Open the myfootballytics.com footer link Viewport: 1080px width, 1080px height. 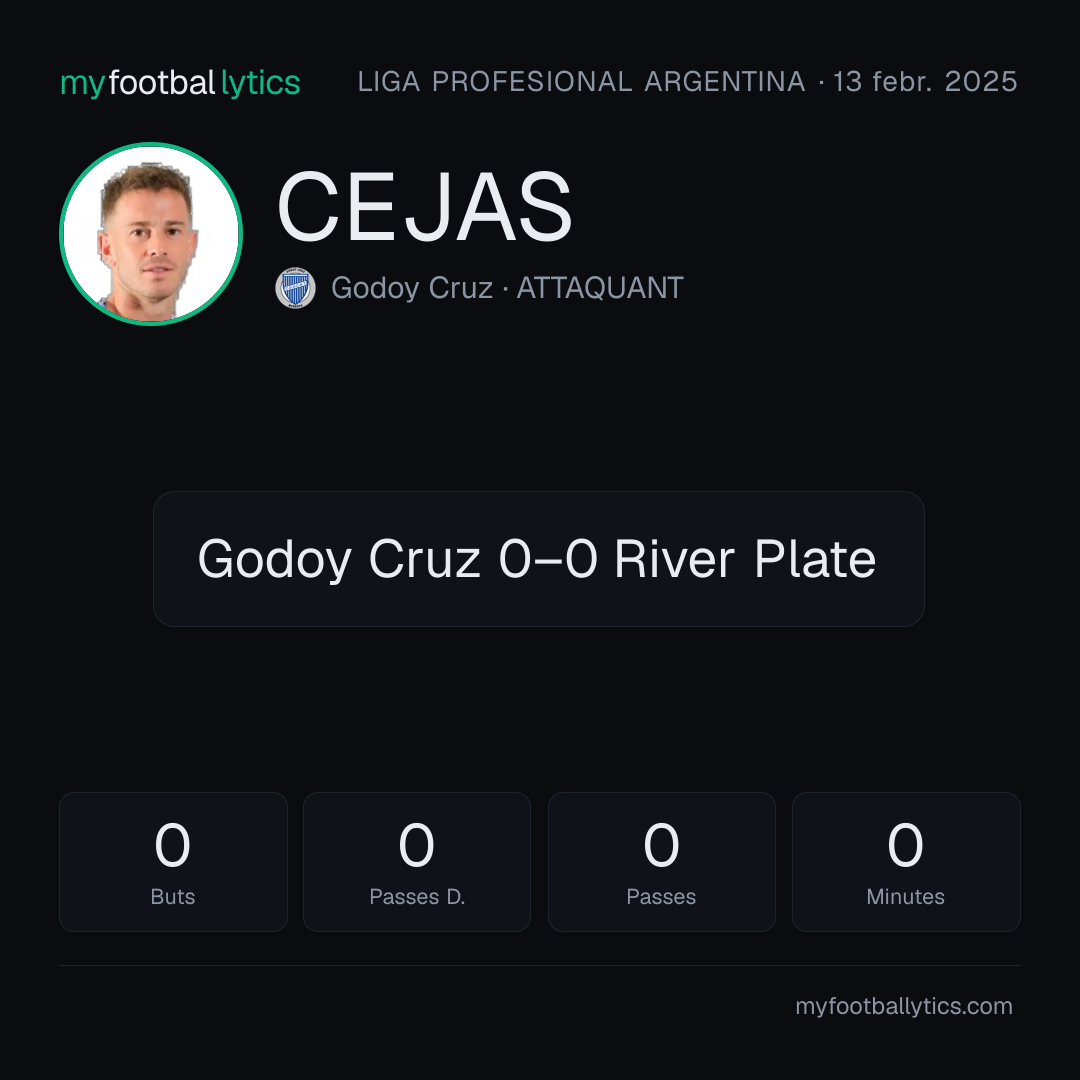(x=904, y=1006)
